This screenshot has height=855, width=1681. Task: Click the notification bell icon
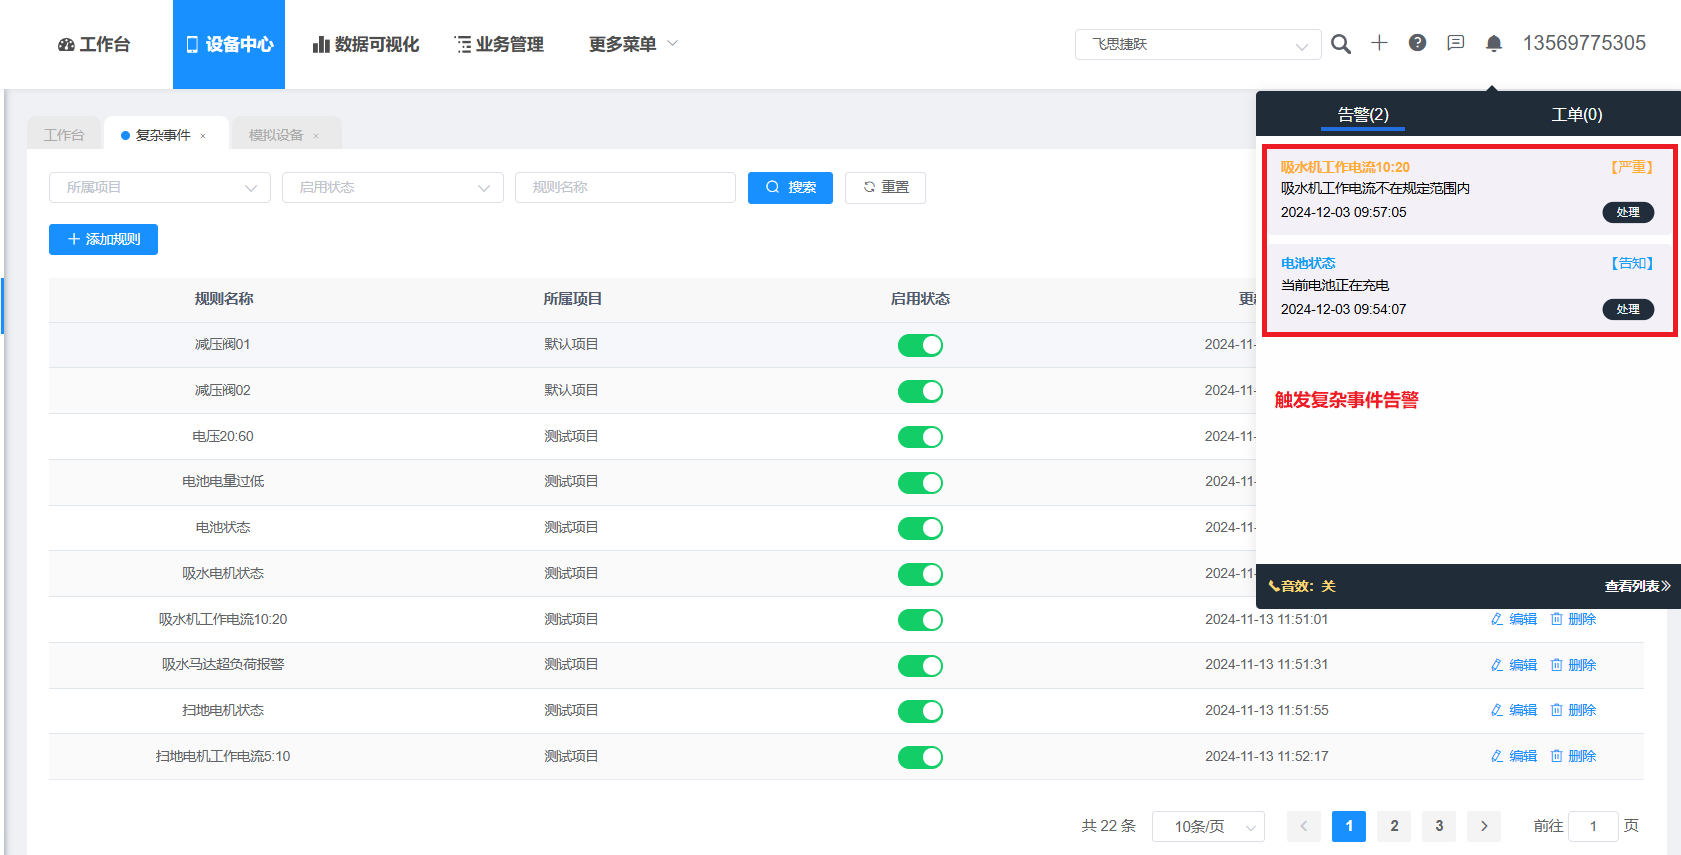click(1494, 43)
